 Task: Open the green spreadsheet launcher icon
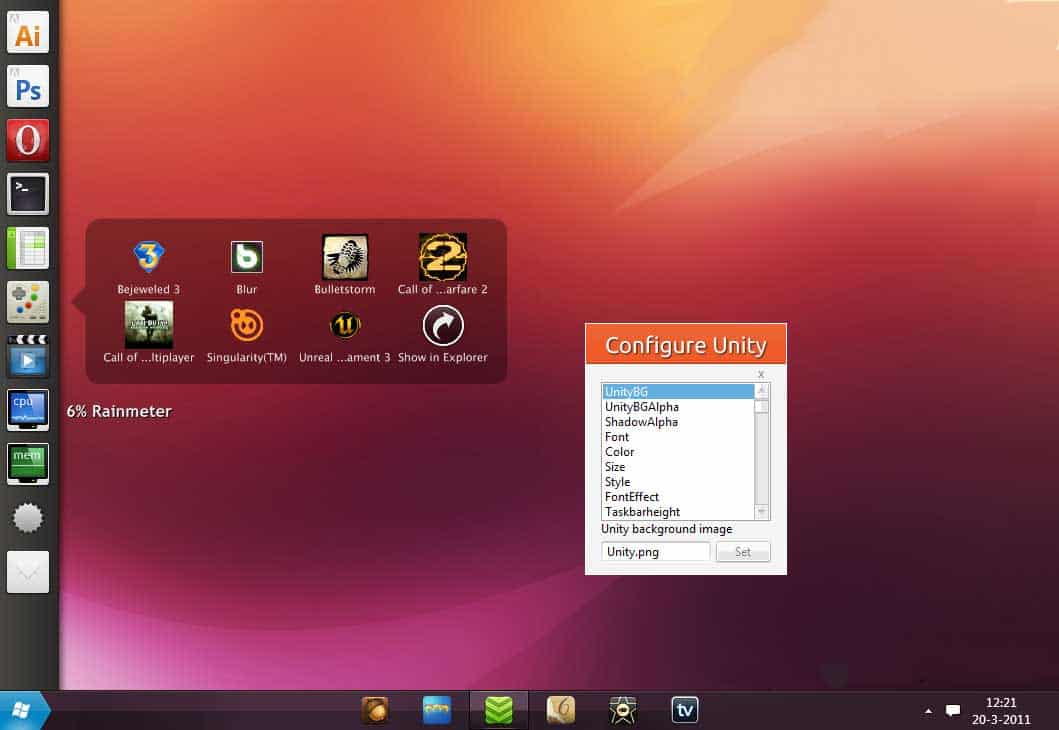pyautogui.click(x=28, y=248)
